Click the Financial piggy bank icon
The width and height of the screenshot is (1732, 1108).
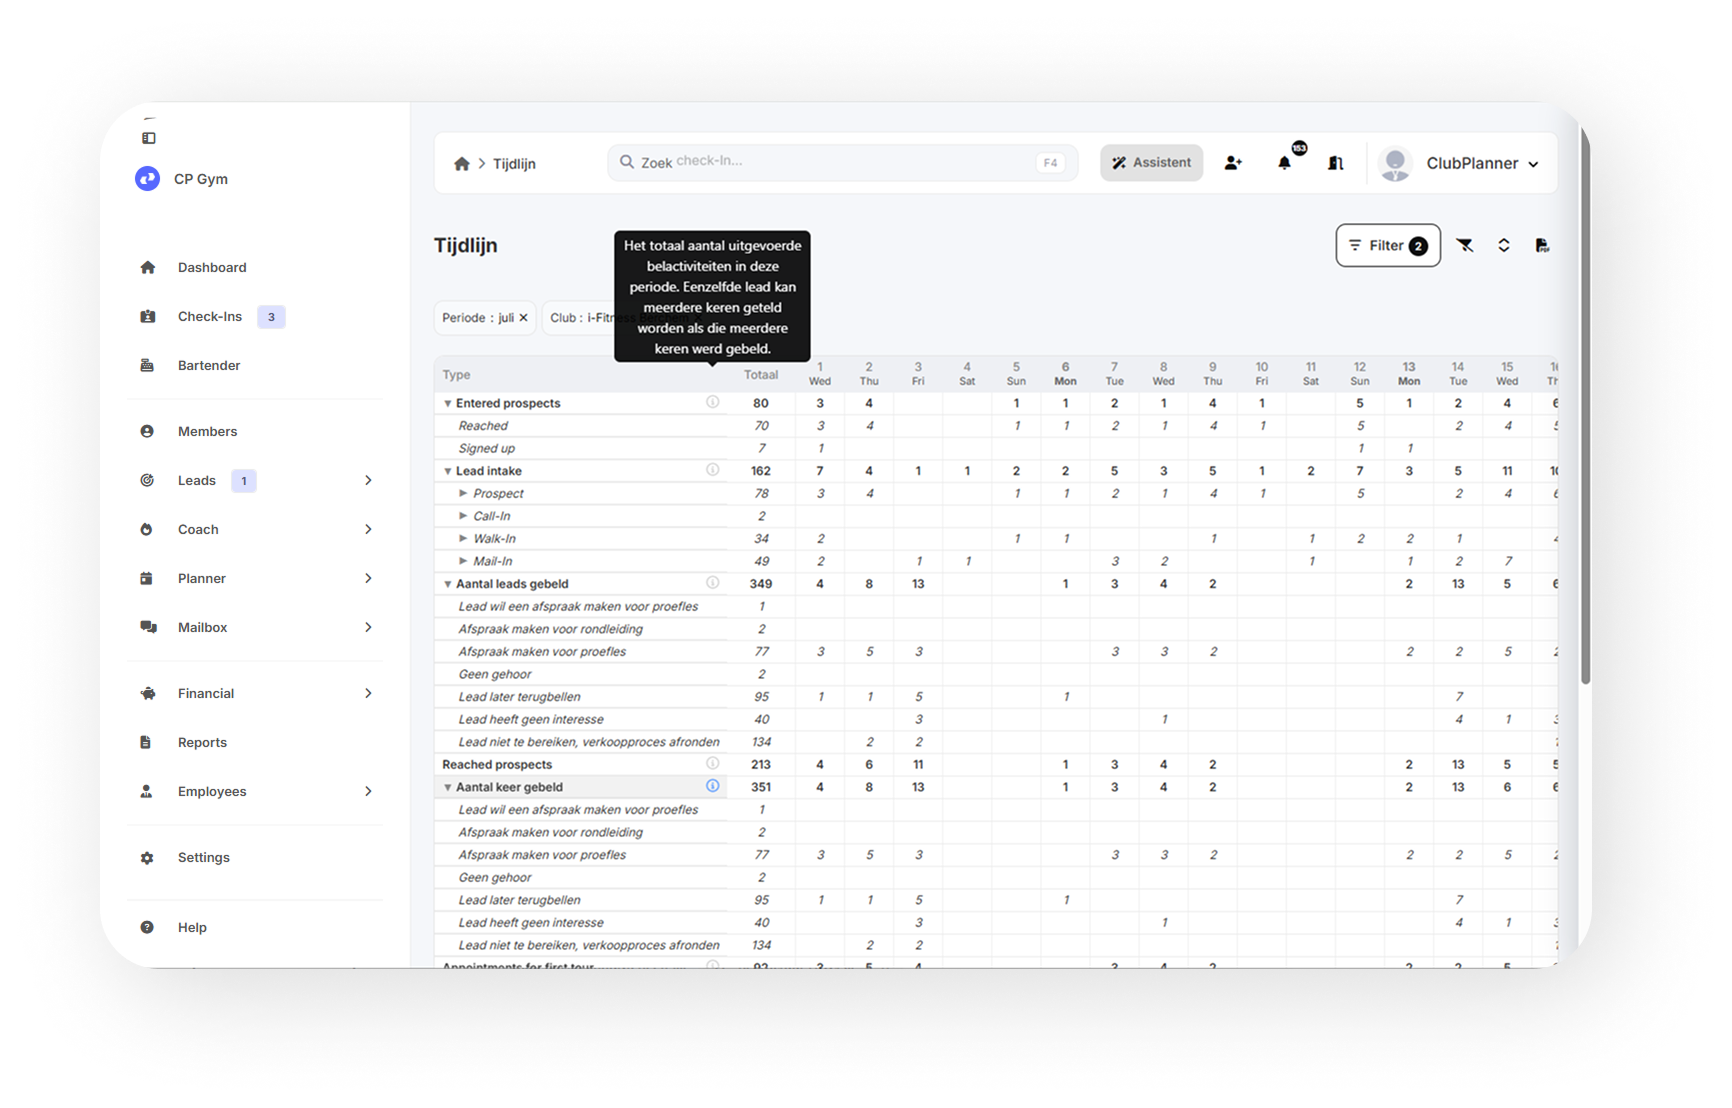click(x=148, y=693)
